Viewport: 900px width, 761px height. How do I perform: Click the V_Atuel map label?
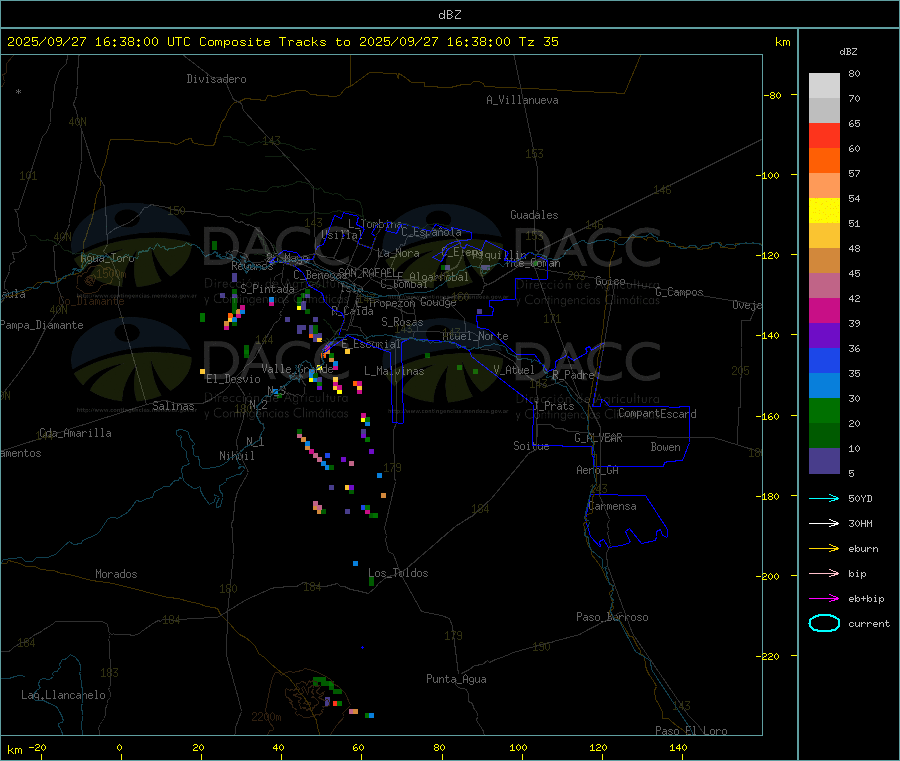pos(514,370)
